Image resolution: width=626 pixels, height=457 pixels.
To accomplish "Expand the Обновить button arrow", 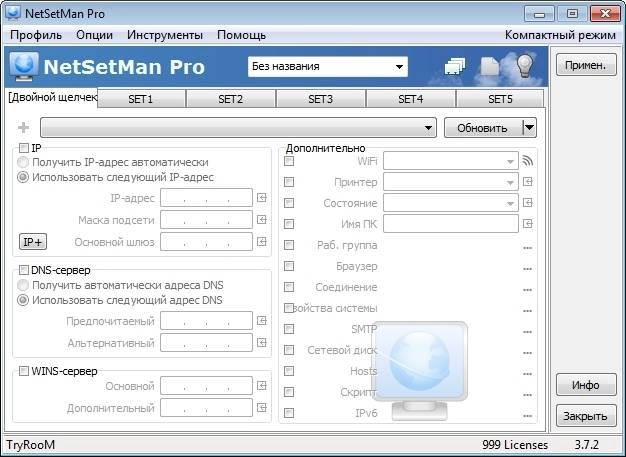I will (x=529, y=128).
